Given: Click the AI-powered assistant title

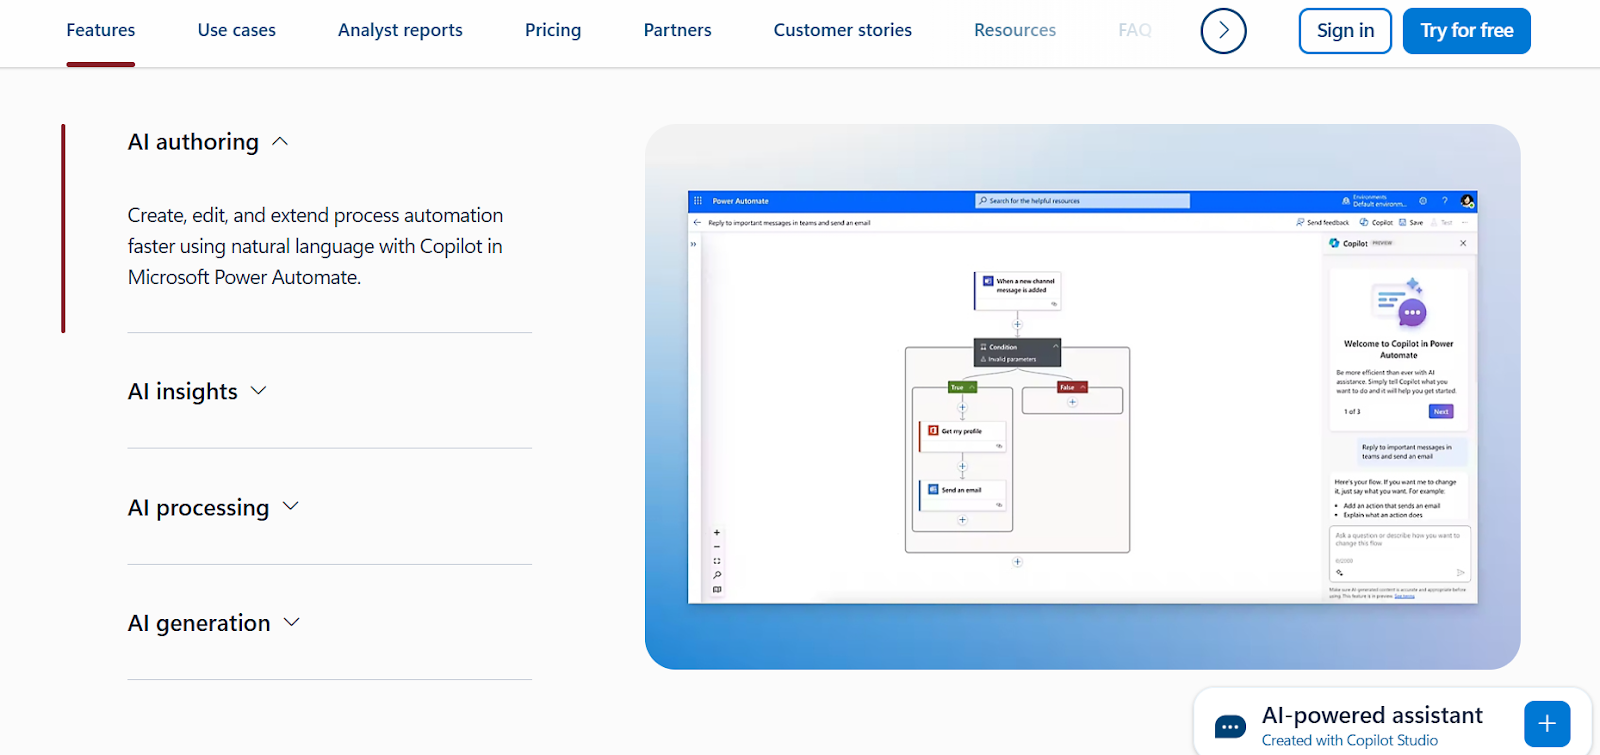Looking at the screenshot, I should pos(1372,715).
